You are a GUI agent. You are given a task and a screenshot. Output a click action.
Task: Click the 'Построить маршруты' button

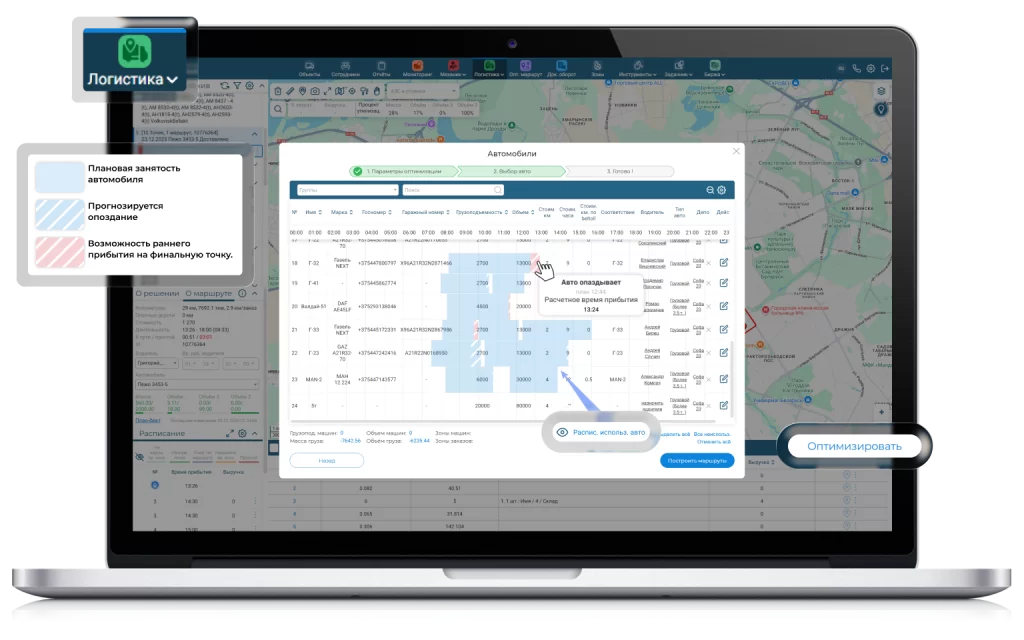pos(696,460)
